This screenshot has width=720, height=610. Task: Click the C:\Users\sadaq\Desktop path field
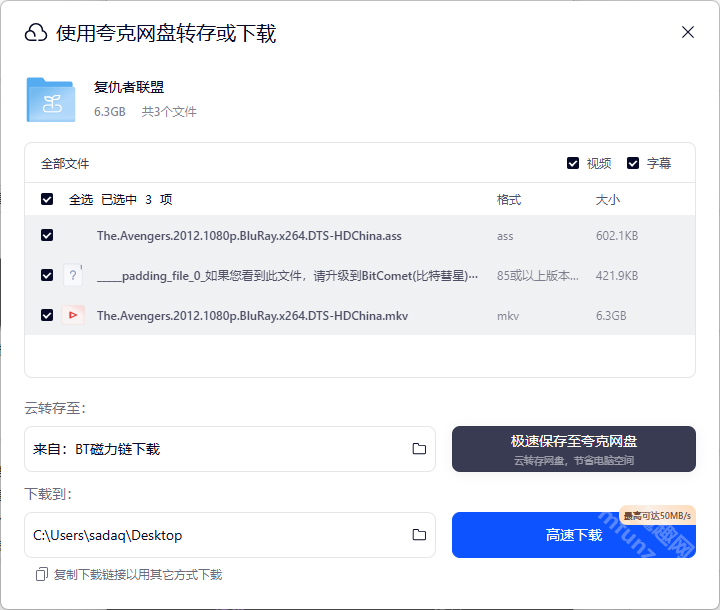pyautogui.click(x=215, y=535)
